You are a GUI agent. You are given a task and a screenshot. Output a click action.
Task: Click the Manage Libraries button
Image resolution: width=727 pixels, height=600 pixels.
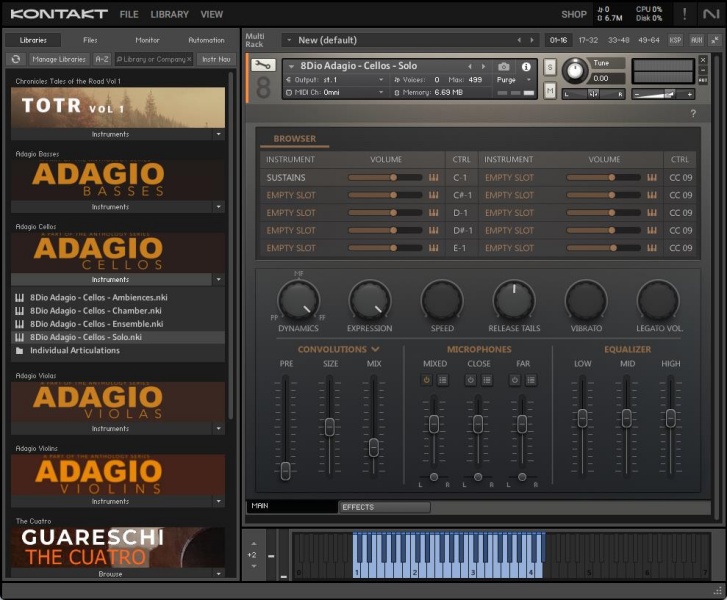pos(59,59)
